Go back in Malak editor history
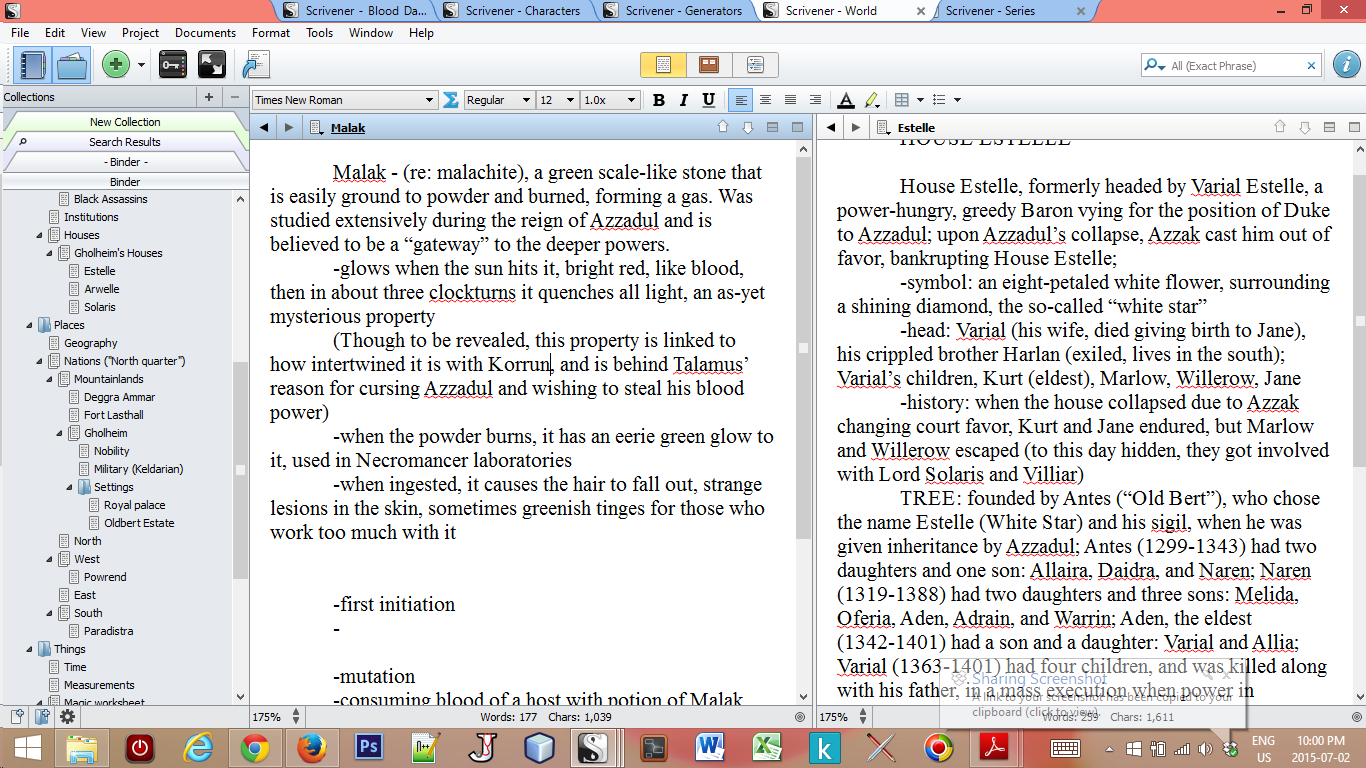 point(264,128)
